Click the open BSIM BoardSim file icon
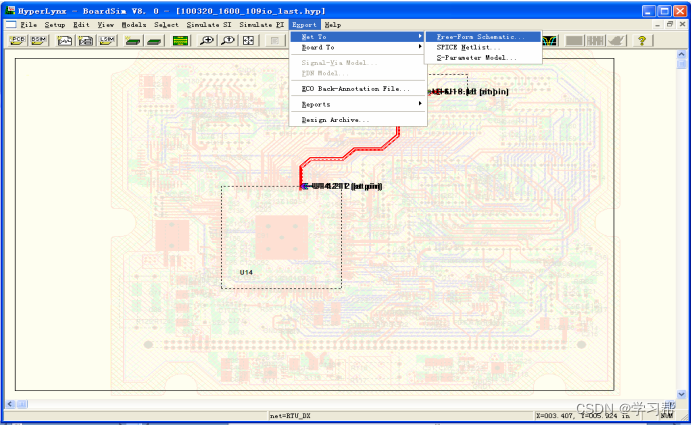 [39, 41]
